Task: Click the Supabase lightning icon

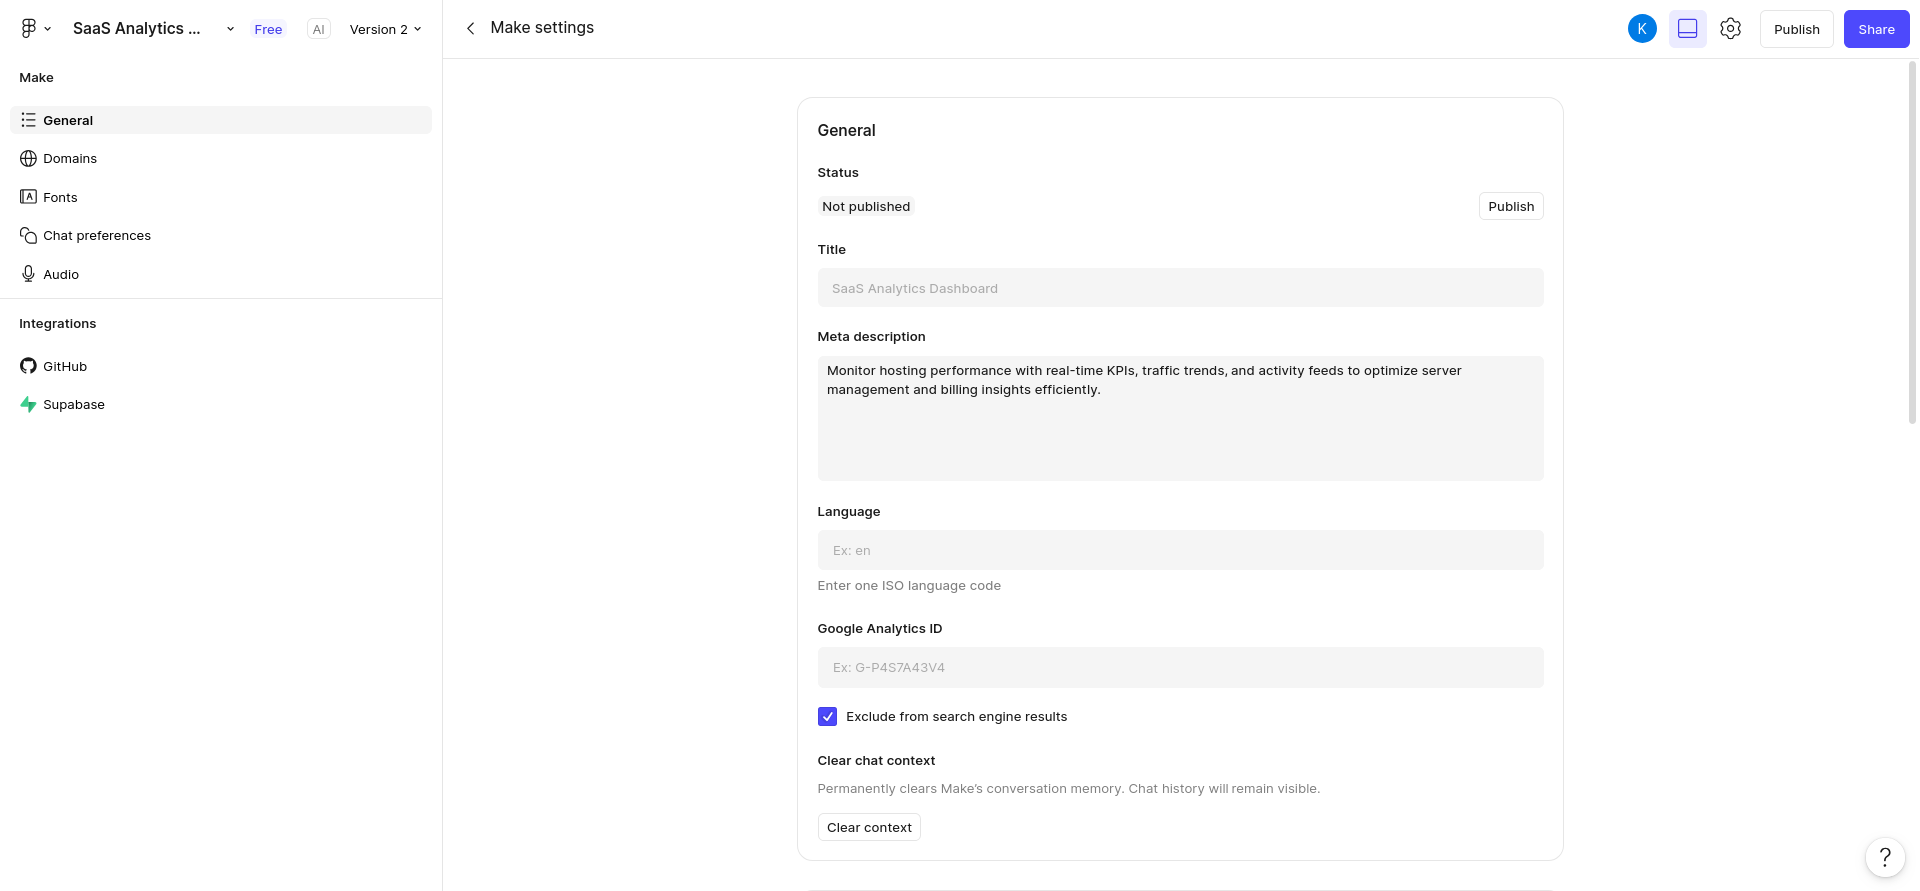Action: 28,405
